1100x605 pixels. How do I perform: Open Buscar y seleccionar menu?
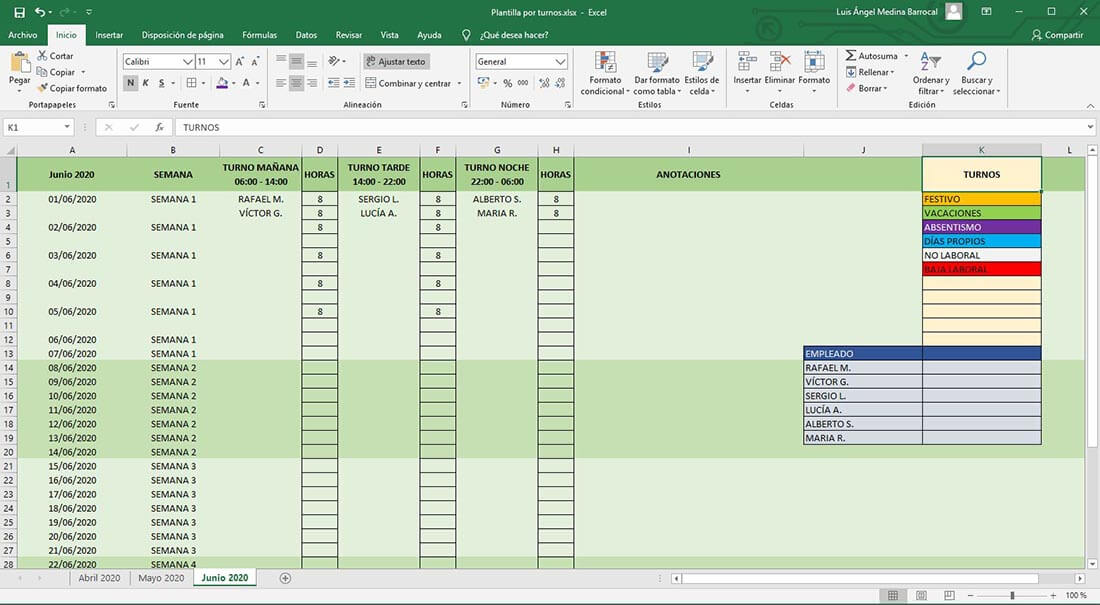977,73
